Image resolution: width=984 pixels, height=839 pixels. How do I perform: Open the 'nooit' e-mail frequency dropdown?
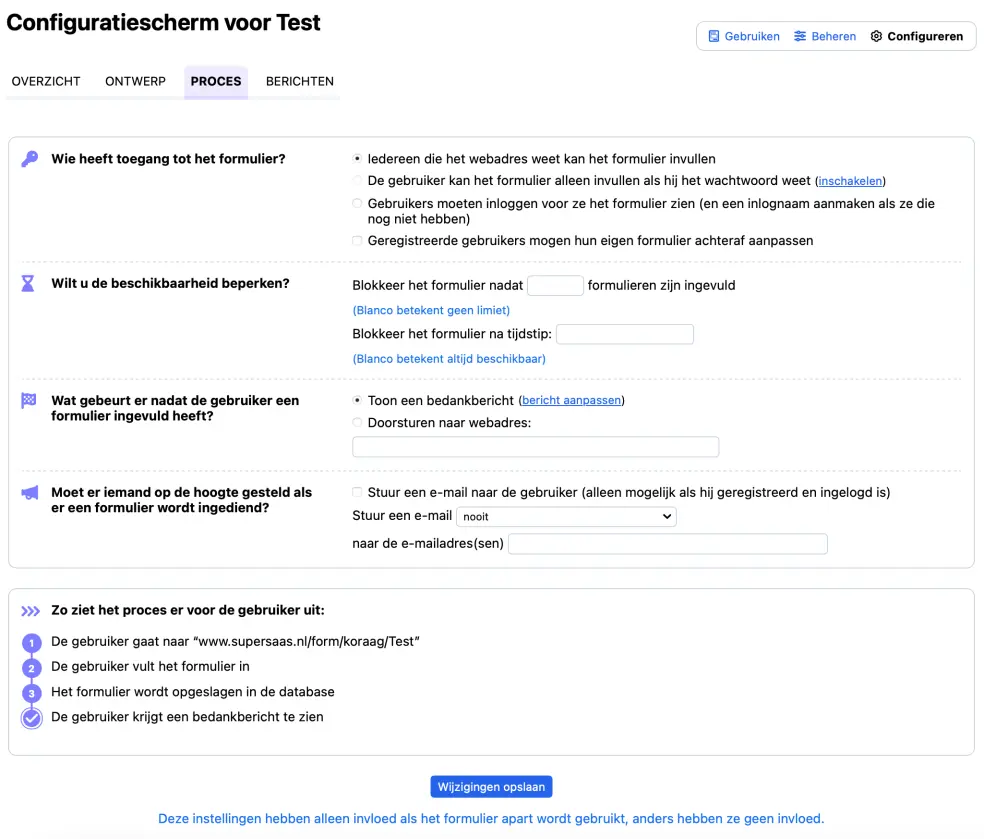(x=566, y=517)
